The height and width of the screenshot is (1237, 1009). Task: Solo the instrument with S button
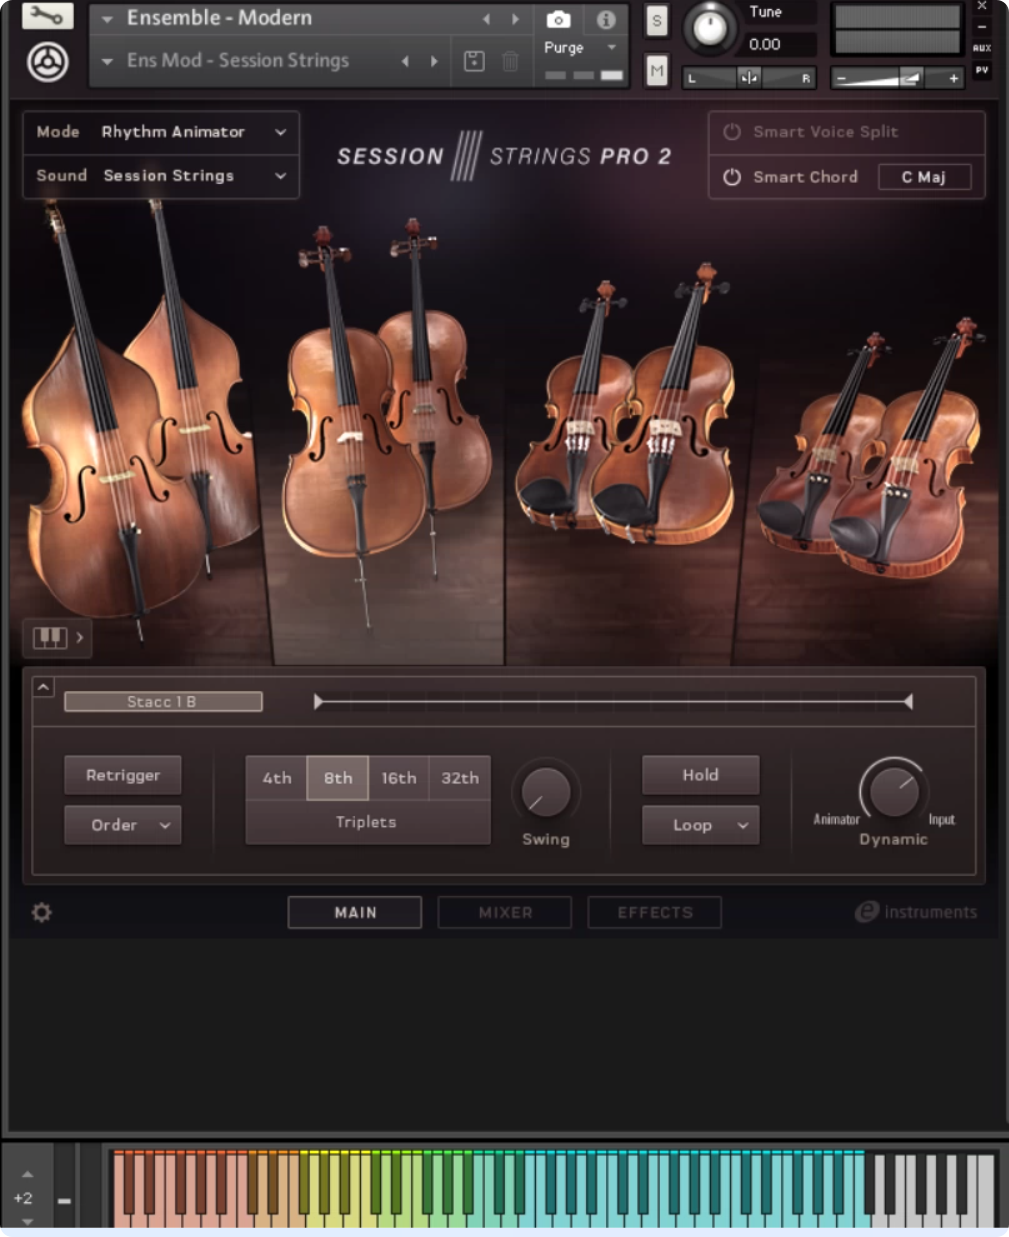657,20
